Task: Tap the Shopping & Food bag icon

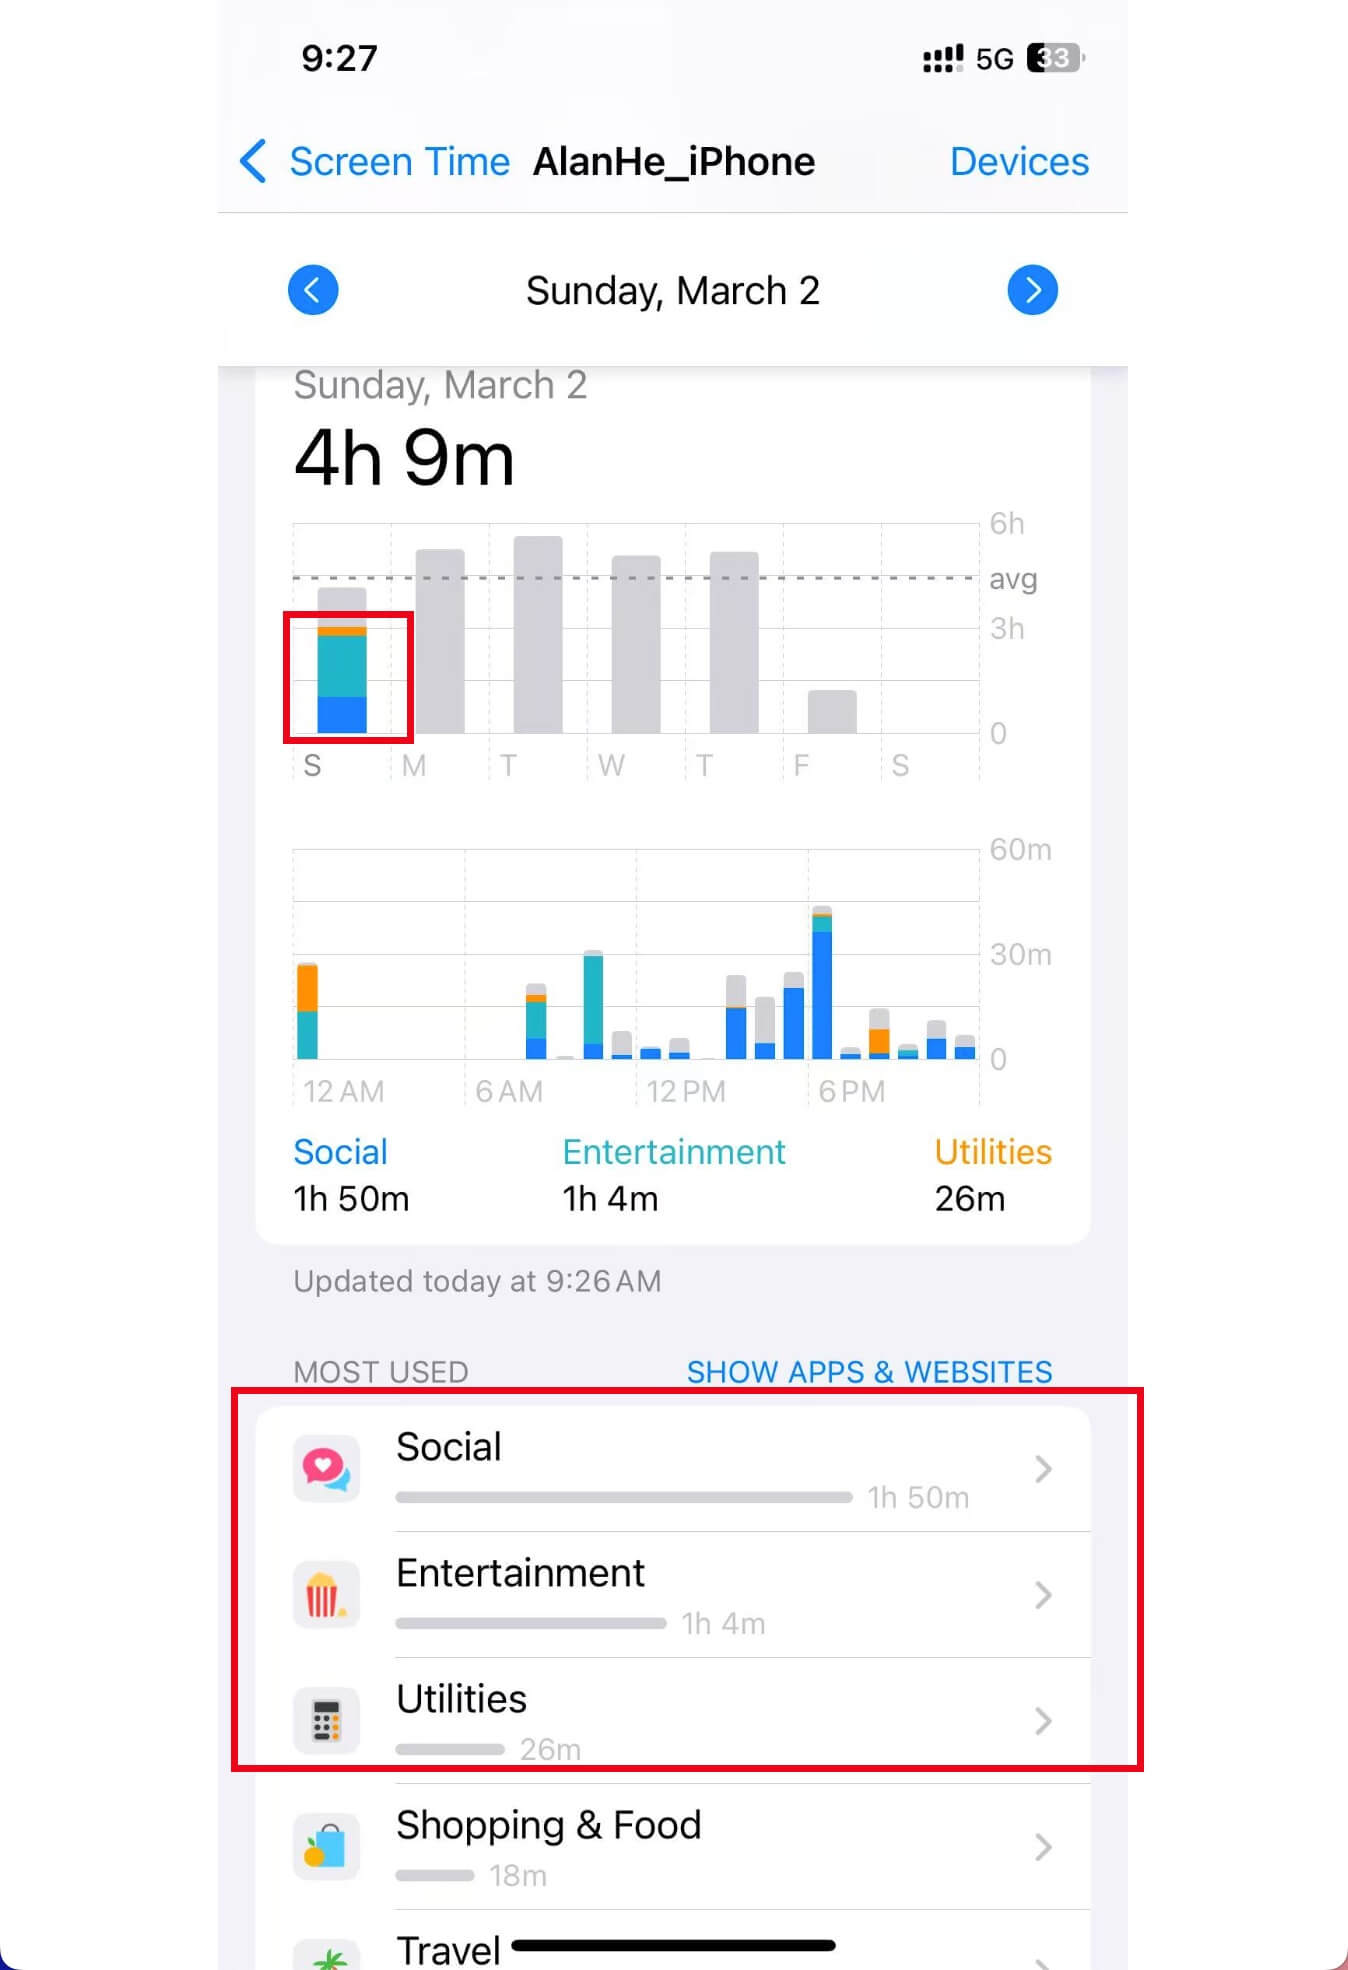Action: click(326, 1846)
